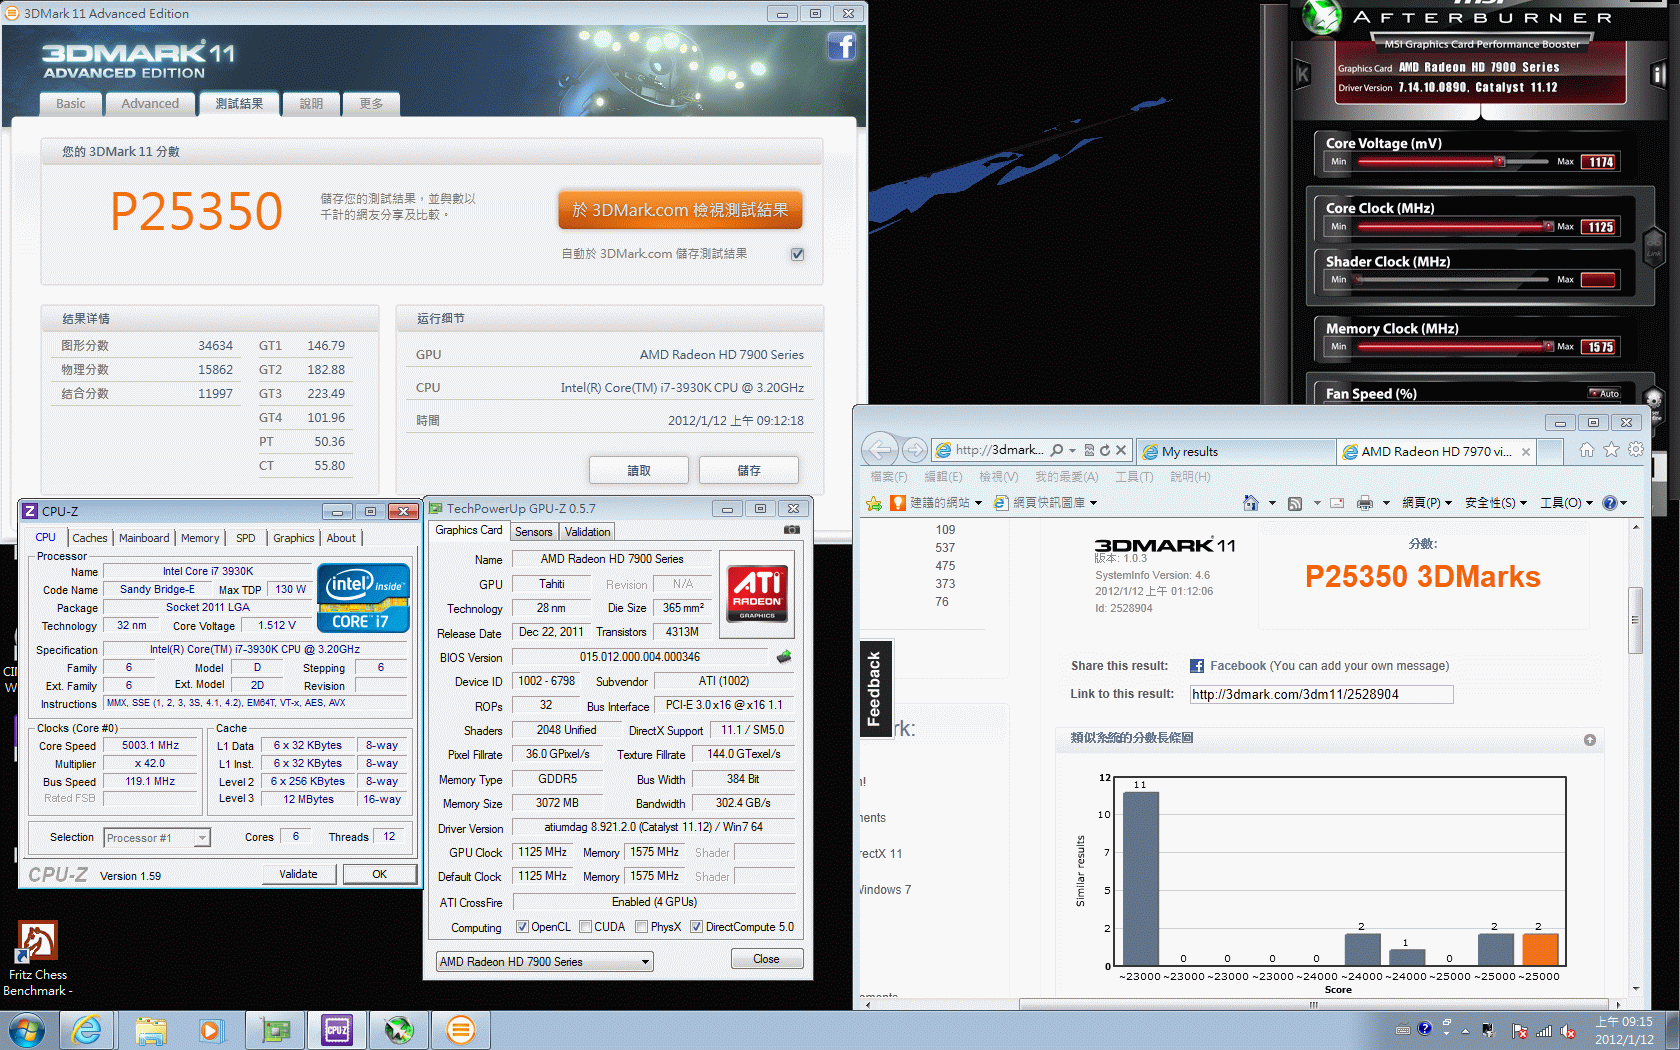Viewport: 1680px width, 1050px height.
Task: Open Internet Explorer home page icon
Action: tap(1587, 450)
